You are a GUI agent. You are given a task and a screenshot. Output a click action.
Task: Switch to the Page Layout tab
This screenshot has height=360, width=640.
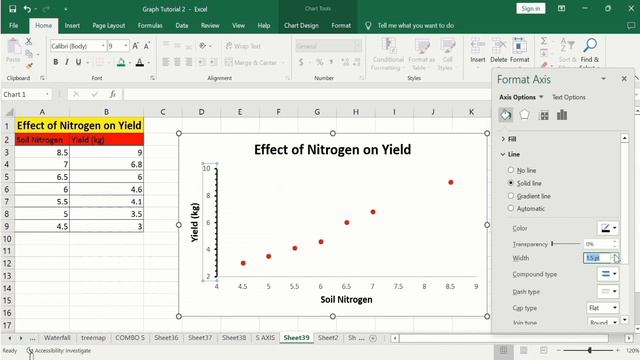pos(109,25)
